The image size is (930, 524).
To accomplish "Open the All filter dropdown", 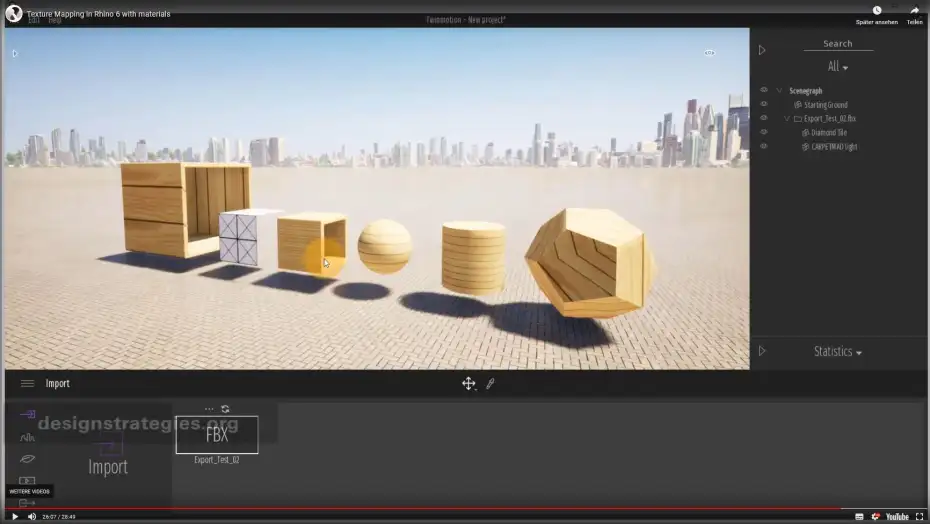I will pos(837,66).
